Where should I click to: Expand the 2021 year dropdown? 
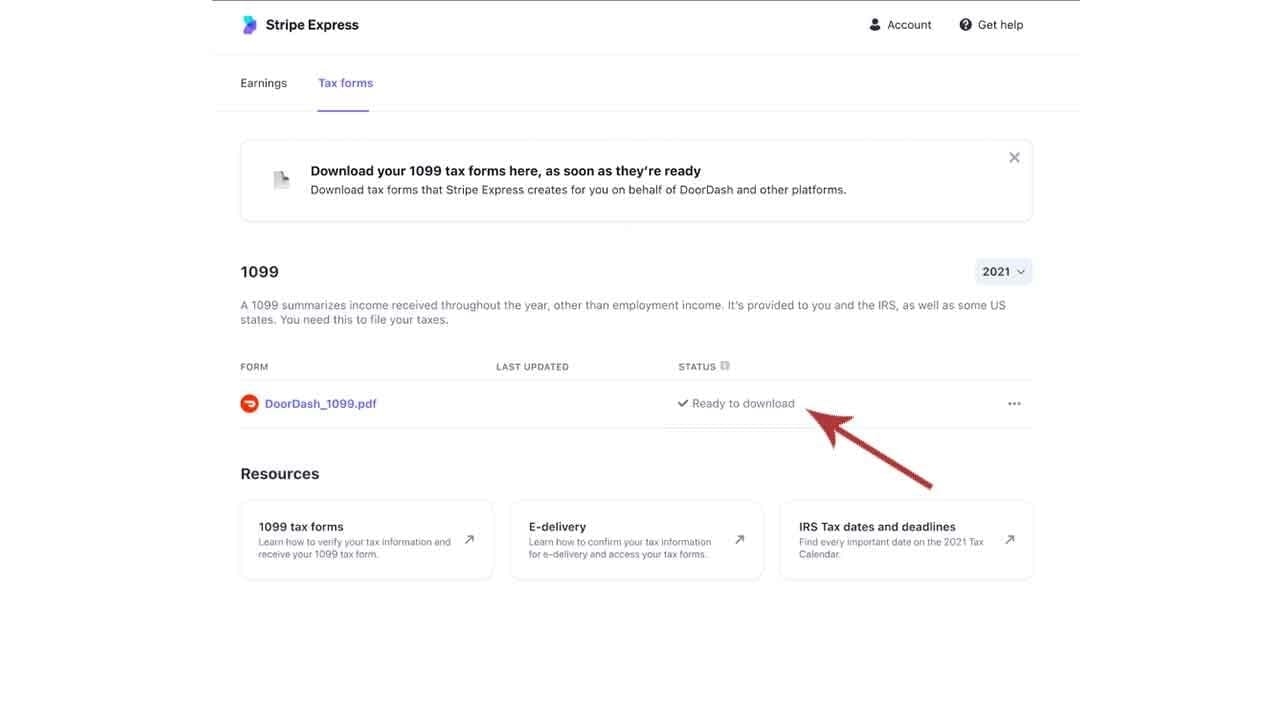(1003, 272)
